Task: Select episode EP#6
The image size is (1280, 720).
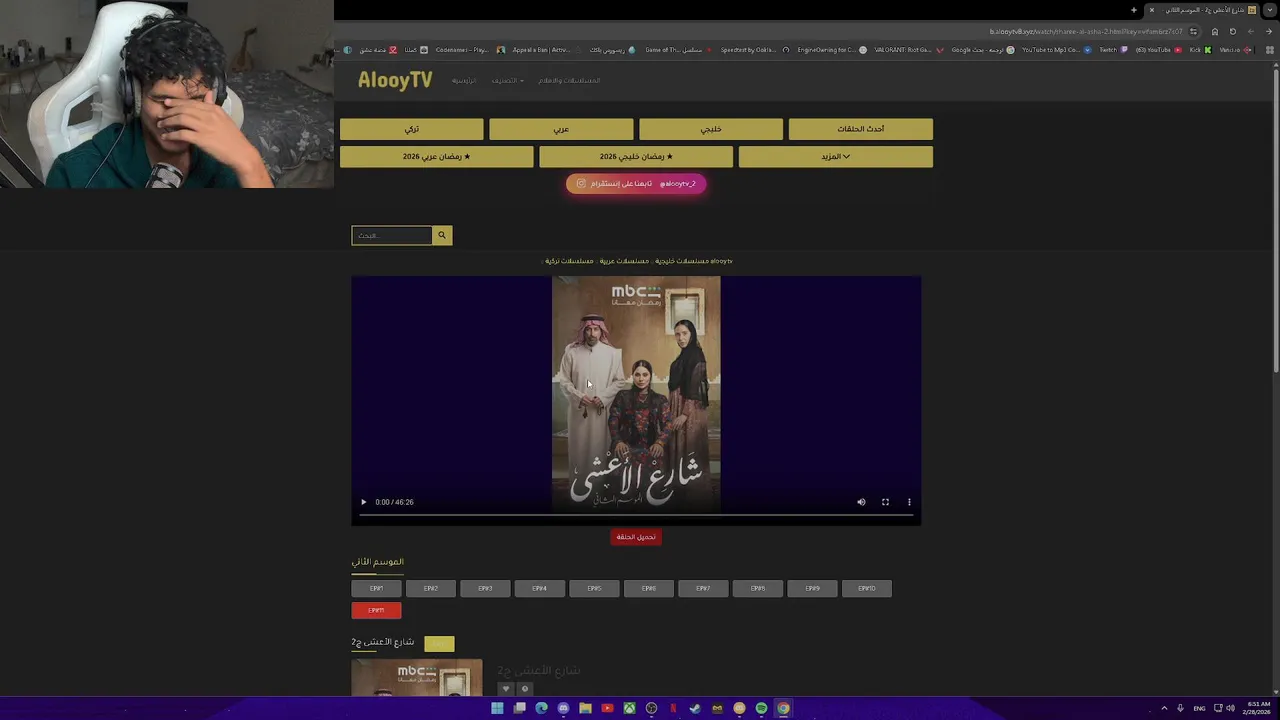Action: 649,589
